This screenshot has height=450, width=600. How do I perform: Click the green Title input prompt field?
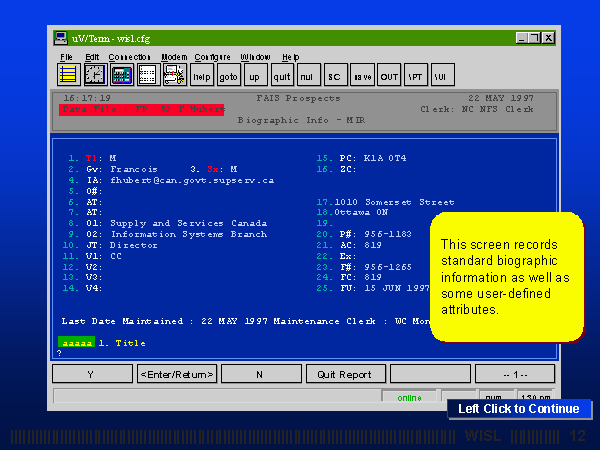[76, 343]
